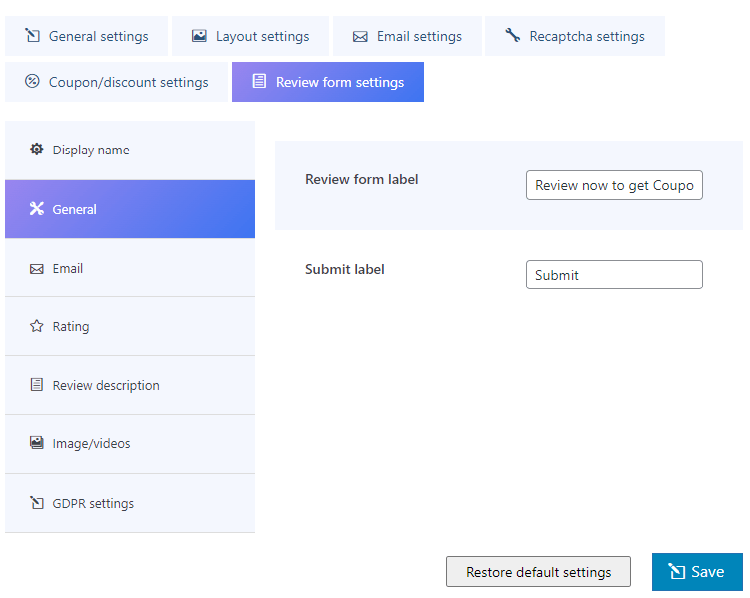
Task: Click the sidebar Email envelope icon
Action: pos(37,269)
